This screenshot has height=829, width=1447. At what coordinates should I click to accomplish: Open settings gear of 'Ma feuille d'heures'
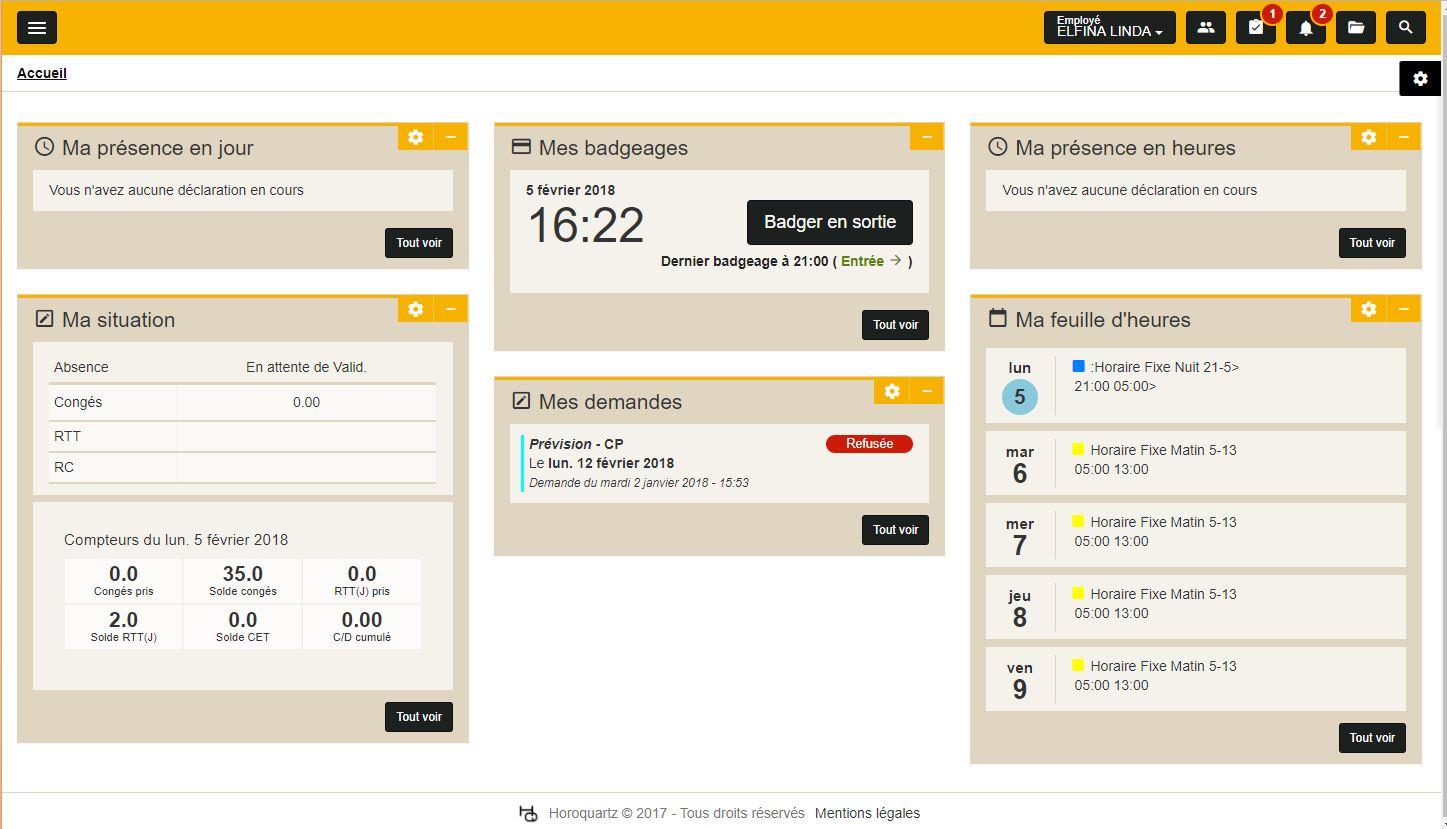1368,309
